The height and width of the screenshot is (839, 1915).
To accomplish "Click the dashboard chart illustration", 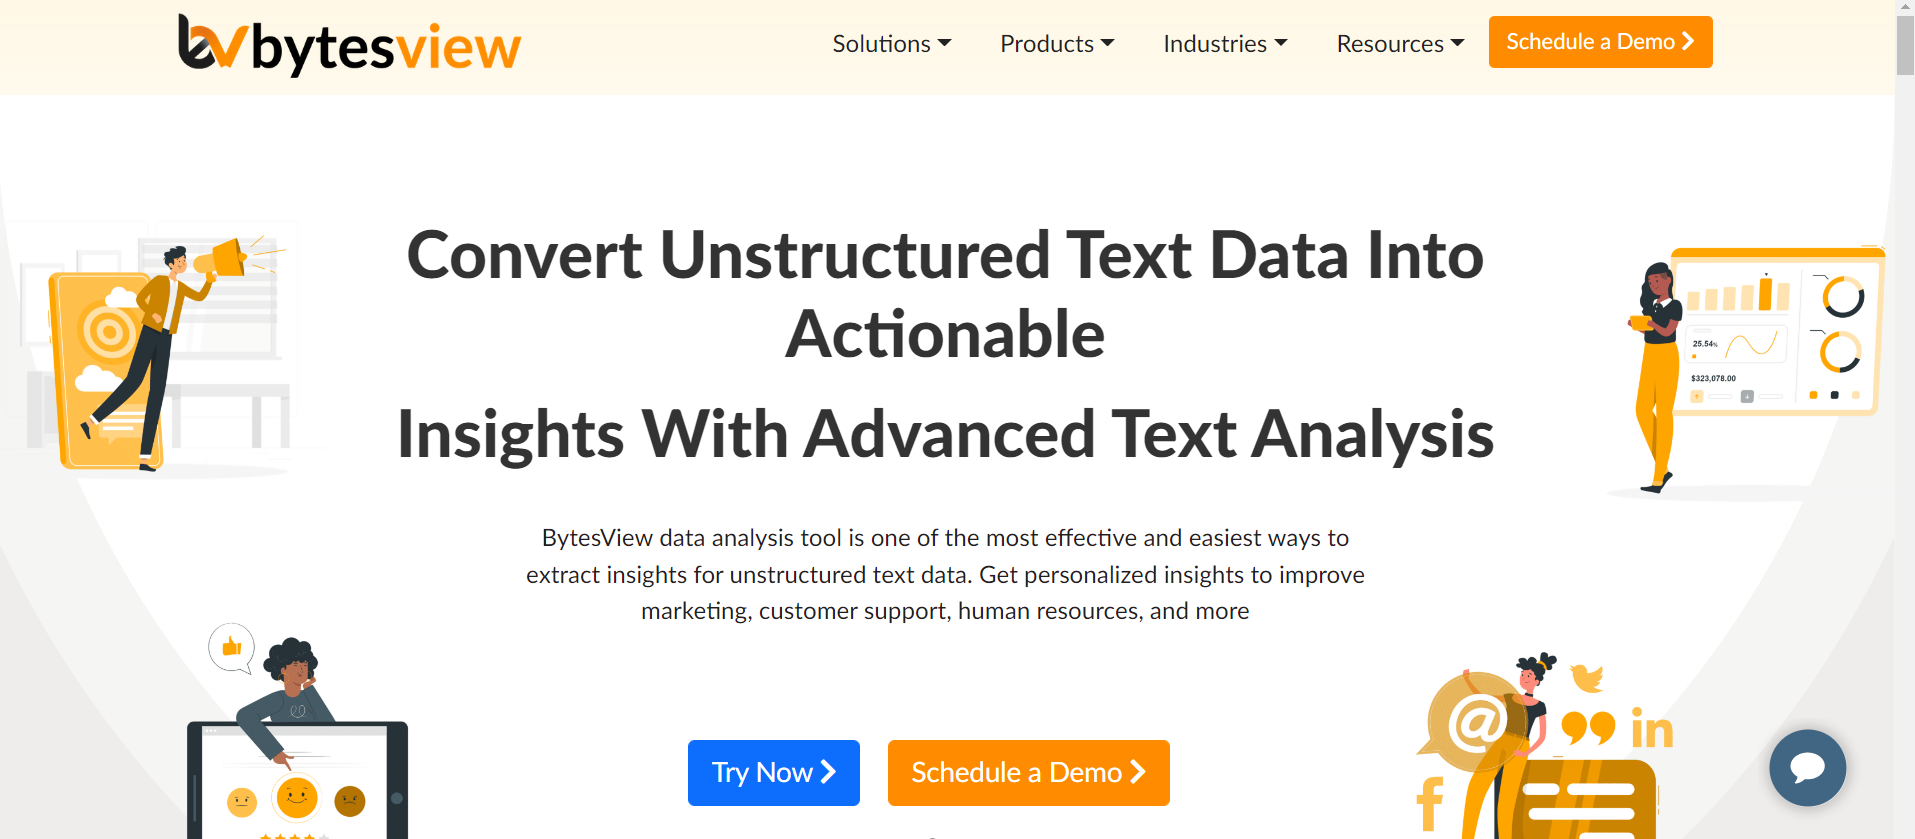I will [1777, 332].
